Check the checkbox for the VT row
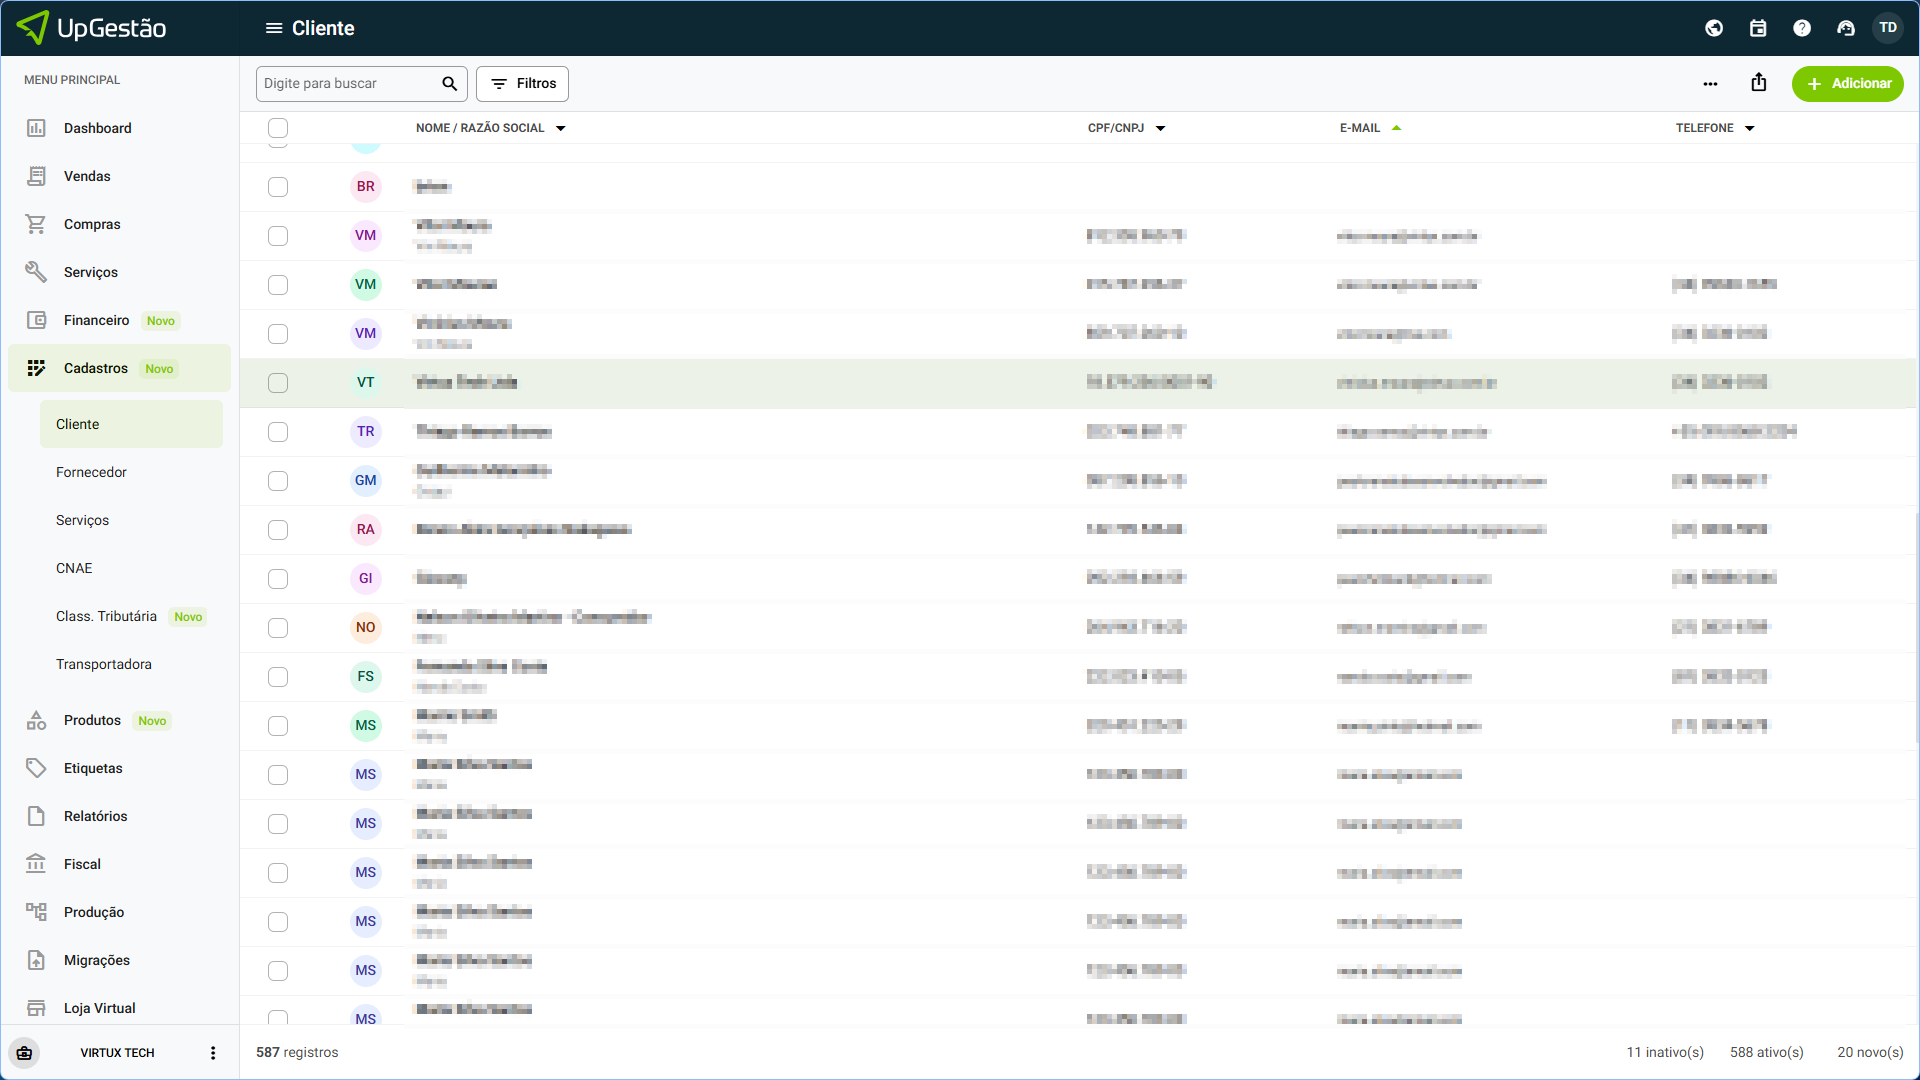1920x1080 pixels. [x=278, y=383]
